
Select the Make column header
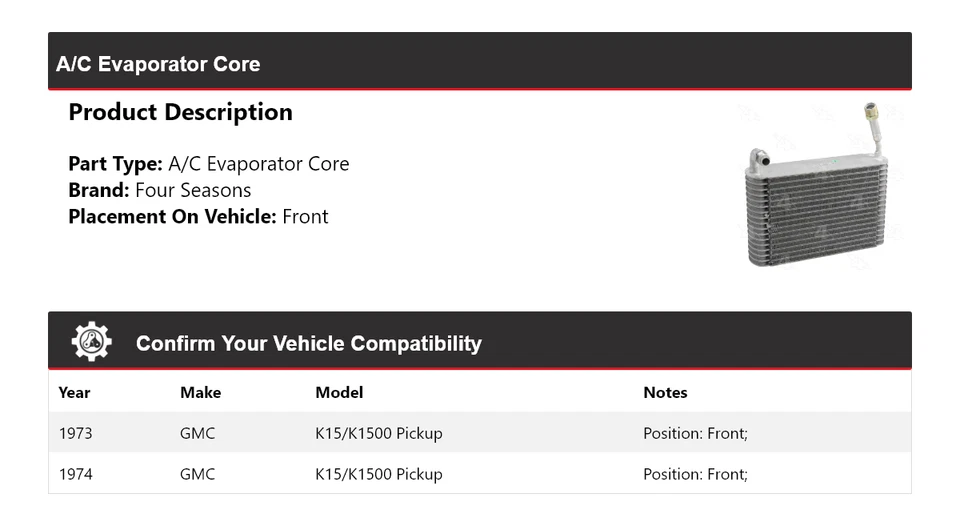click(200, 392)
